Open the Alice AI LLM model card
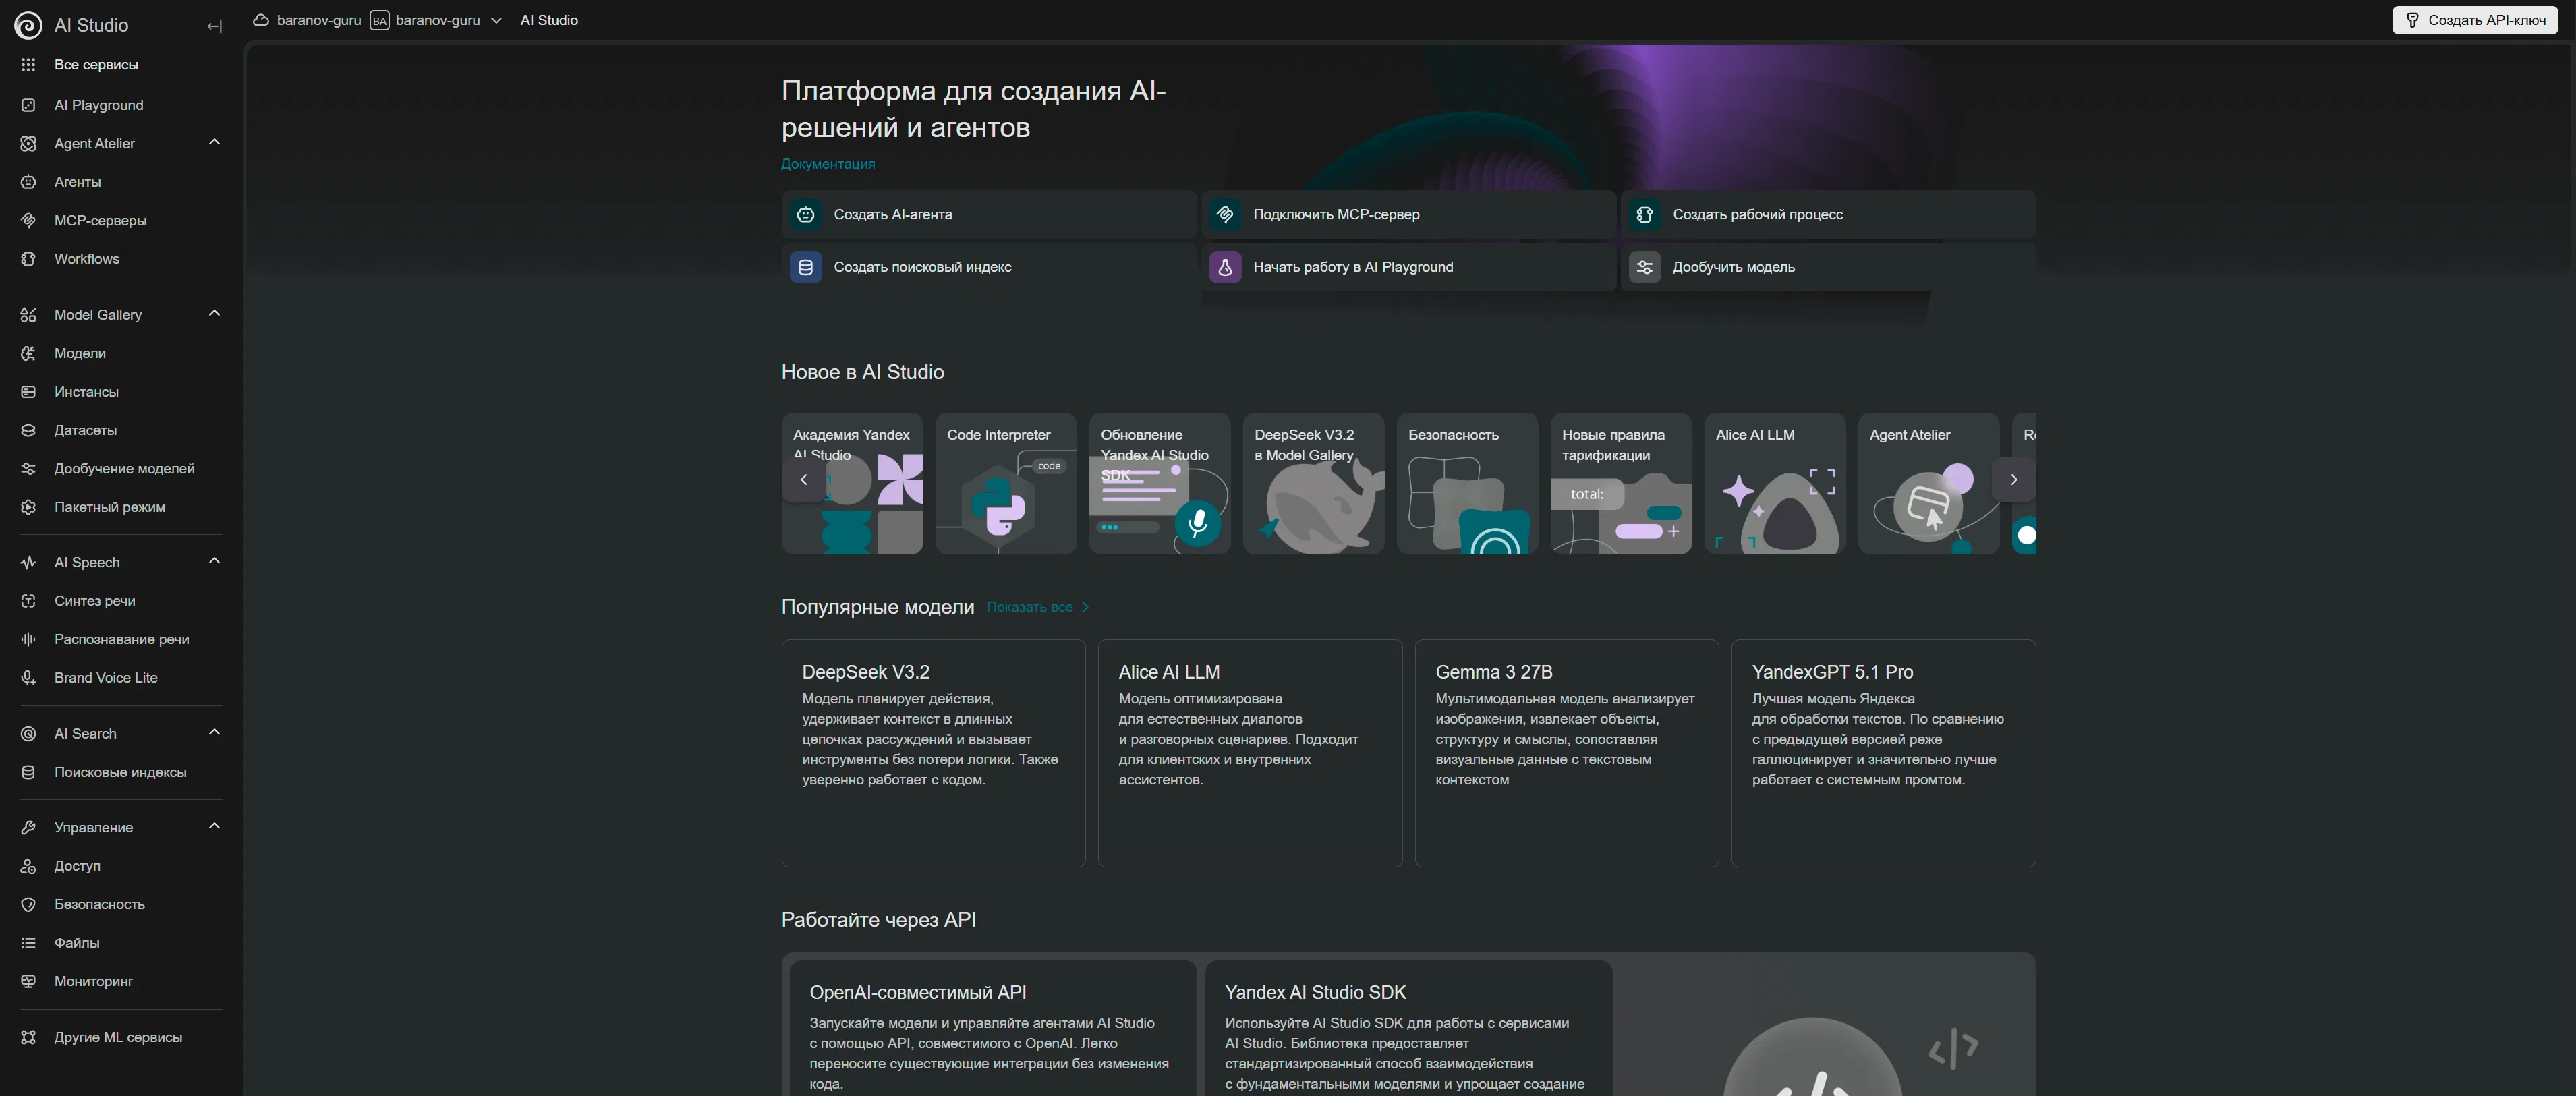This screenshot has width=2576, height=1096. point(1250,753)
